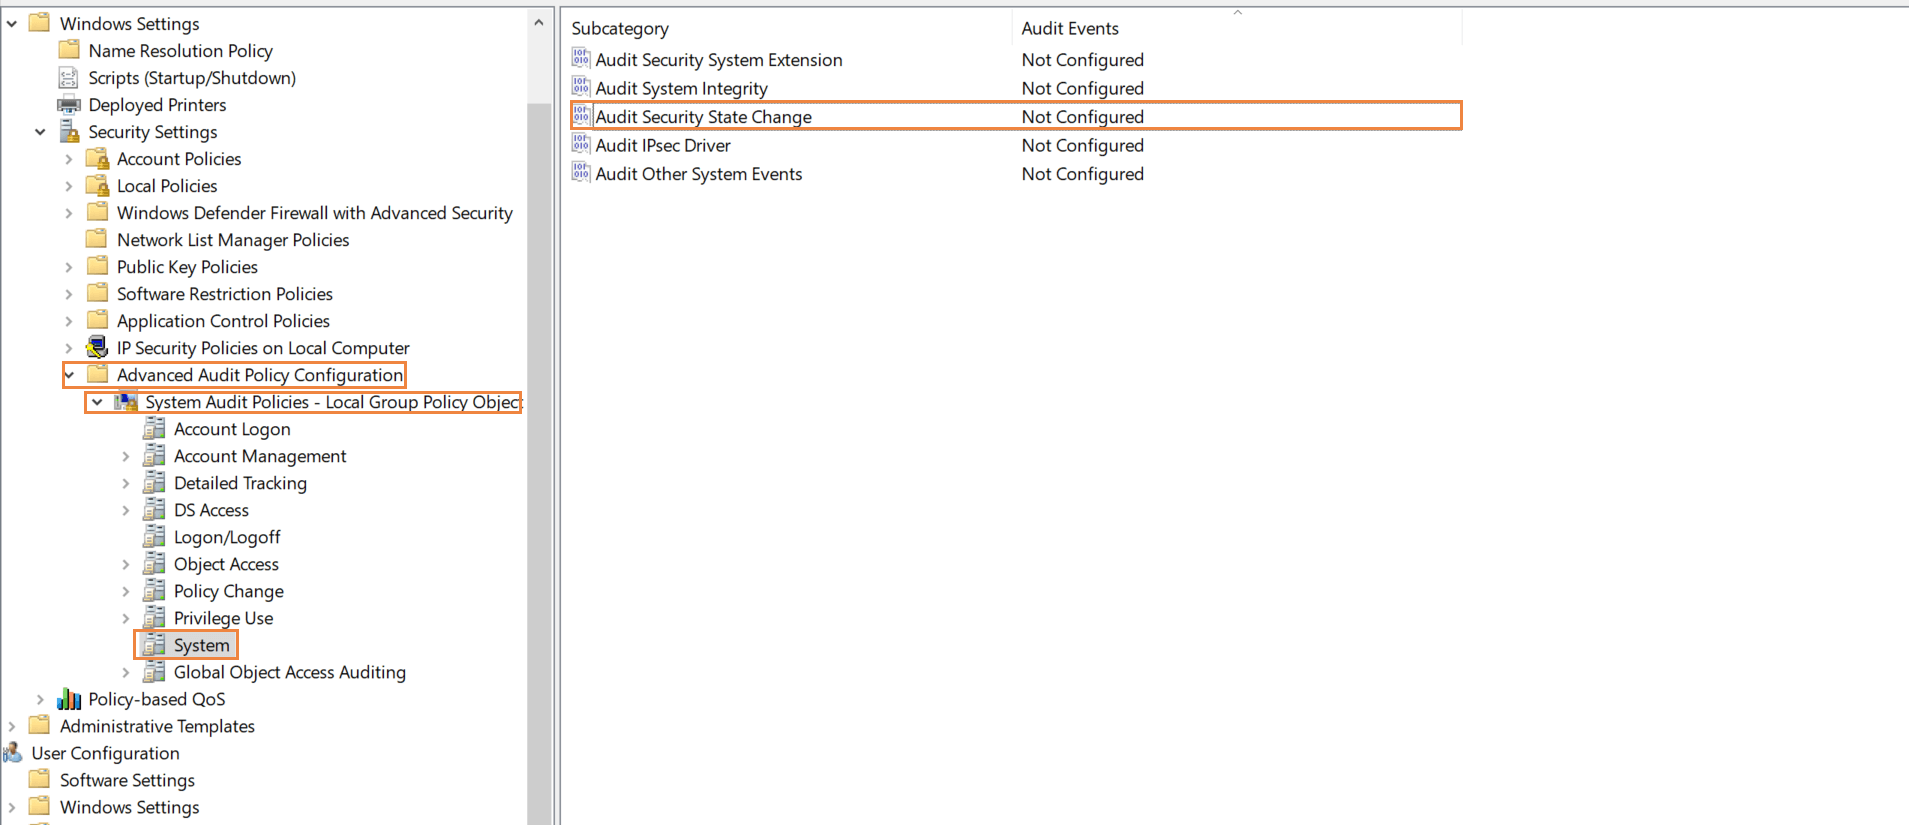The width and height of the screenshot is (1909, 825).
Task: Select Audit Security State Change row
Action: tap(1016, 116)
